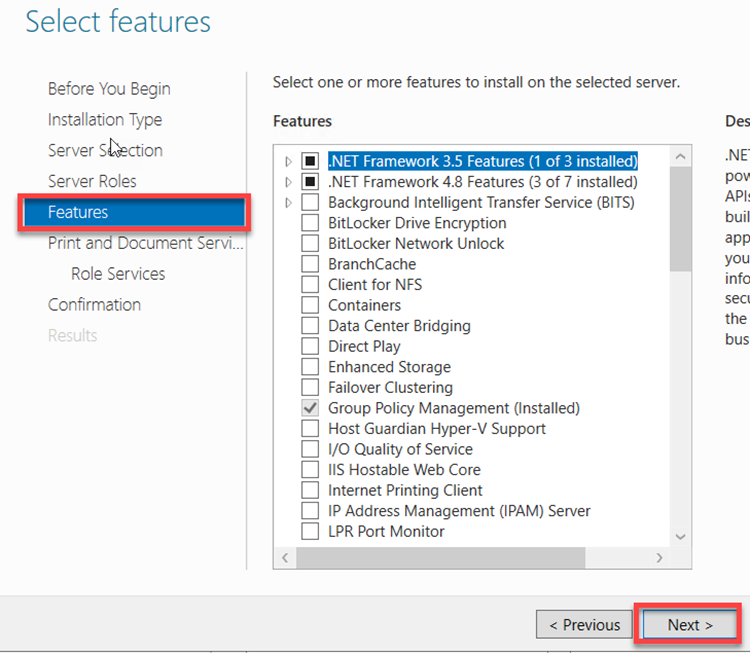
Task: Select Role Services in the wizard navigation
Action: (118, 274)
